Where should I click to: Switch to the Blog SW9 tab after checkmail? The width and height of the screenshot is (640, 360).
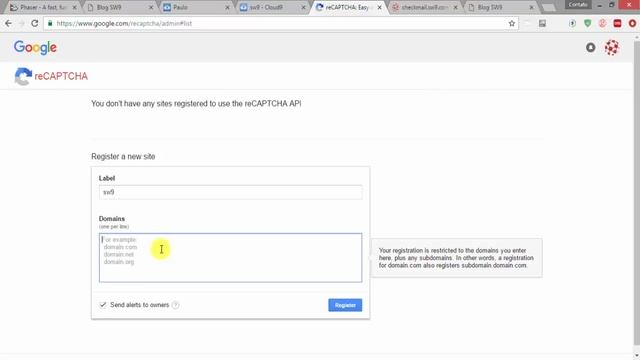pyautogui.click(x=500, y=7)
